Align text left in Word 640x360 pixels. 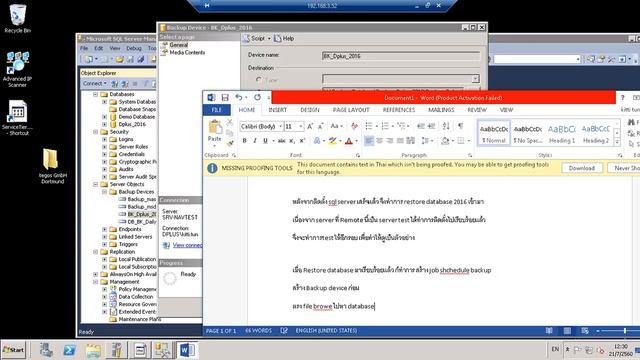(369, 141)
